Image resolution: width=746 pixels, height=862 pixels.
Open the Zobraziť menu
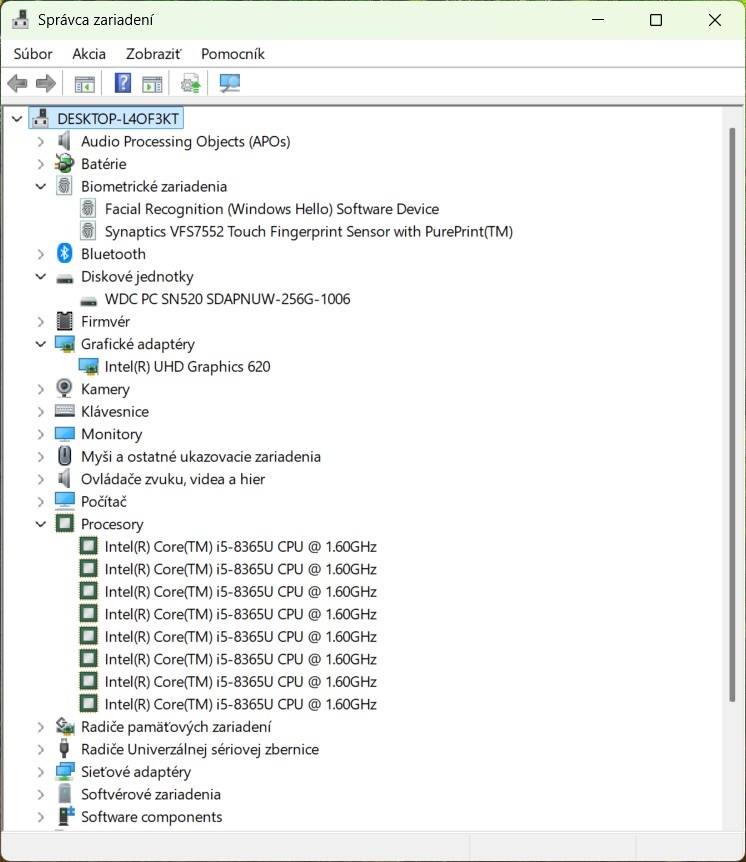[153, 54]
